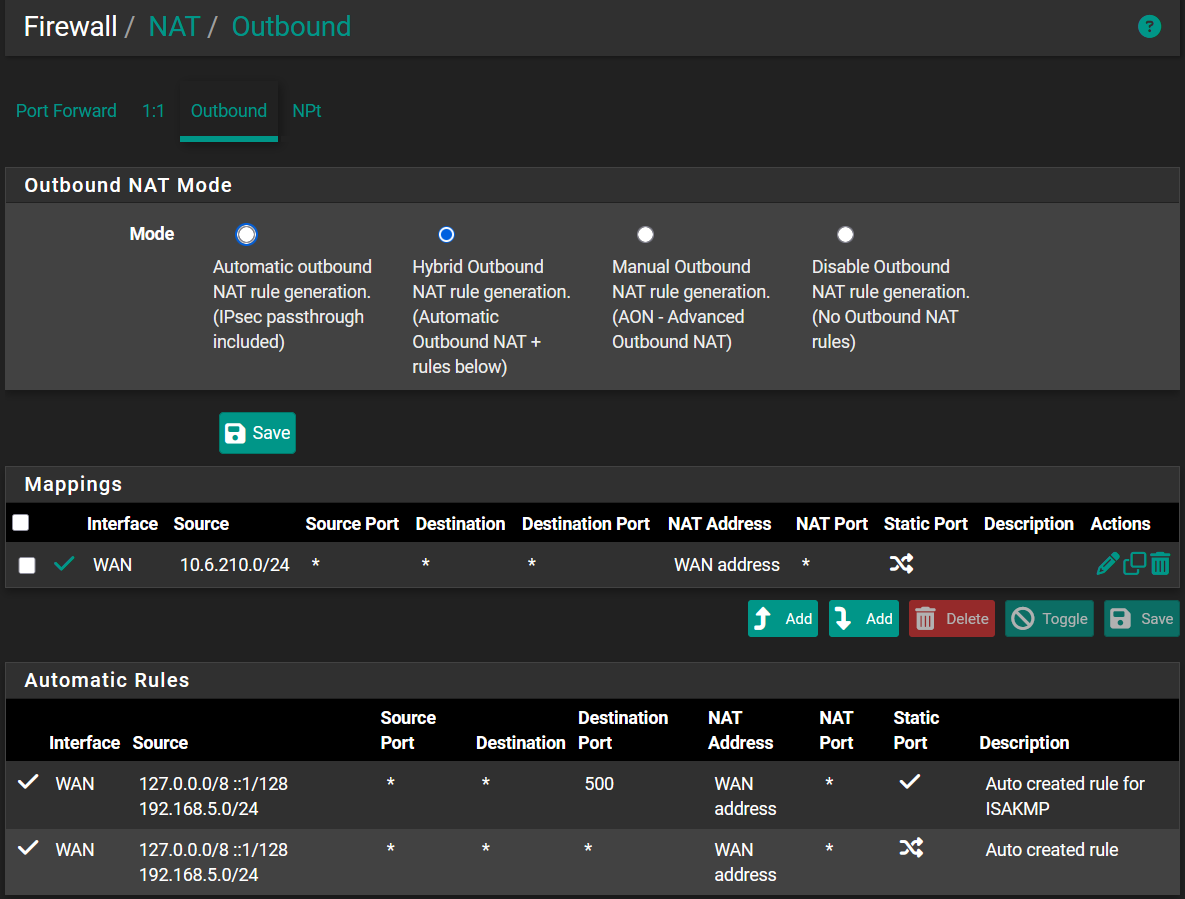Click the NAT breadcrumb link
Screen dimensions: 1185x899
tap(174, 26)
